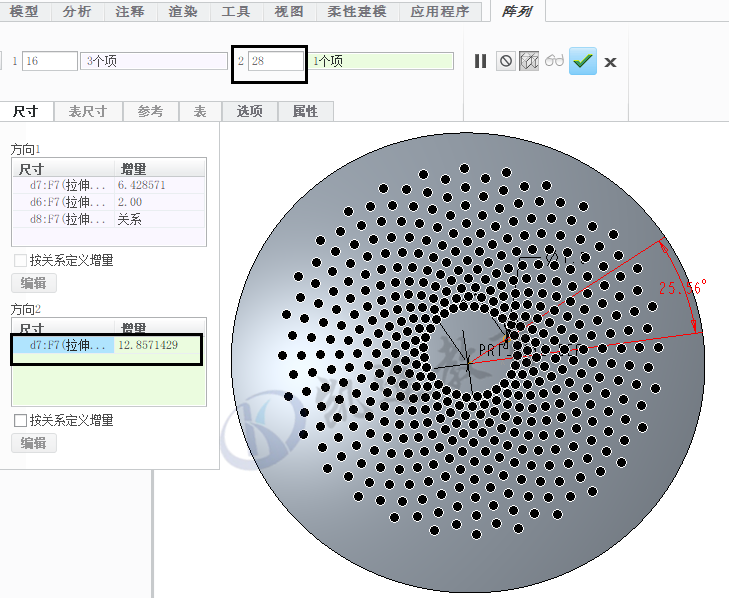Switch to the 表 panel tab
This screenshot has height=598, width=729.
(x=200, y=112)
